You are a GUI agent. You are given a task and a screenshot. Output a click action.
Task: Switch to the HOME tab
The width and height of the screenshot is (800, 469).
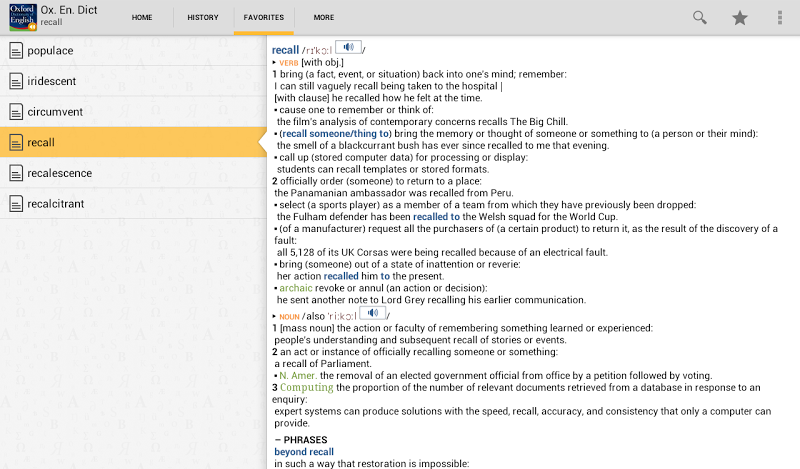pos(142,17)
